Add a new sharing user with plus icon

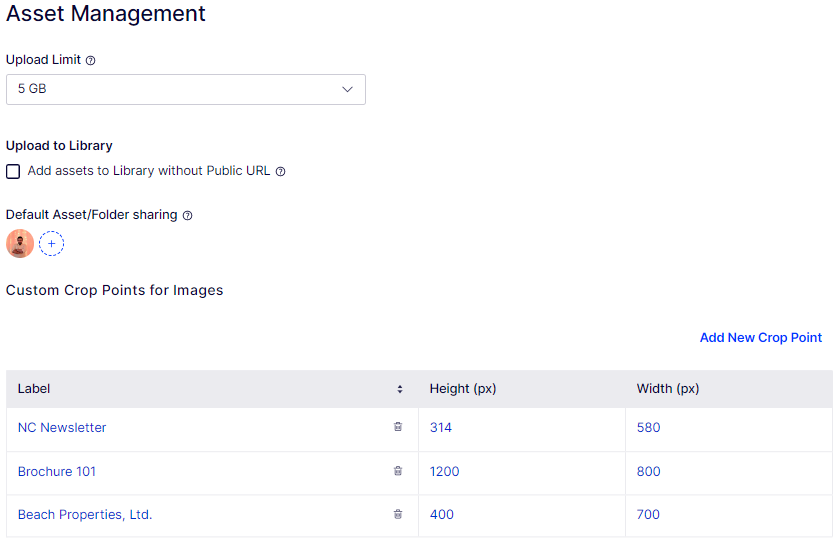tap(52, 244)
